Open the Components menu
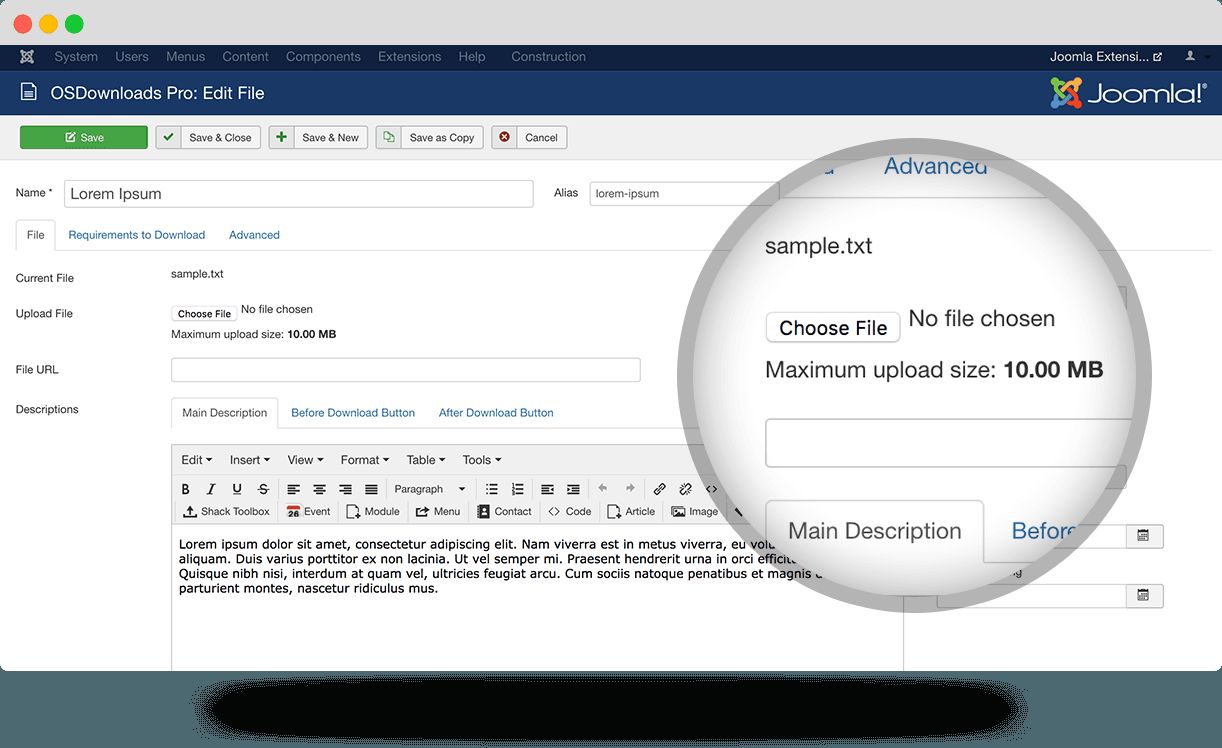Screen dimensions: 1222x748 [323, 57]
